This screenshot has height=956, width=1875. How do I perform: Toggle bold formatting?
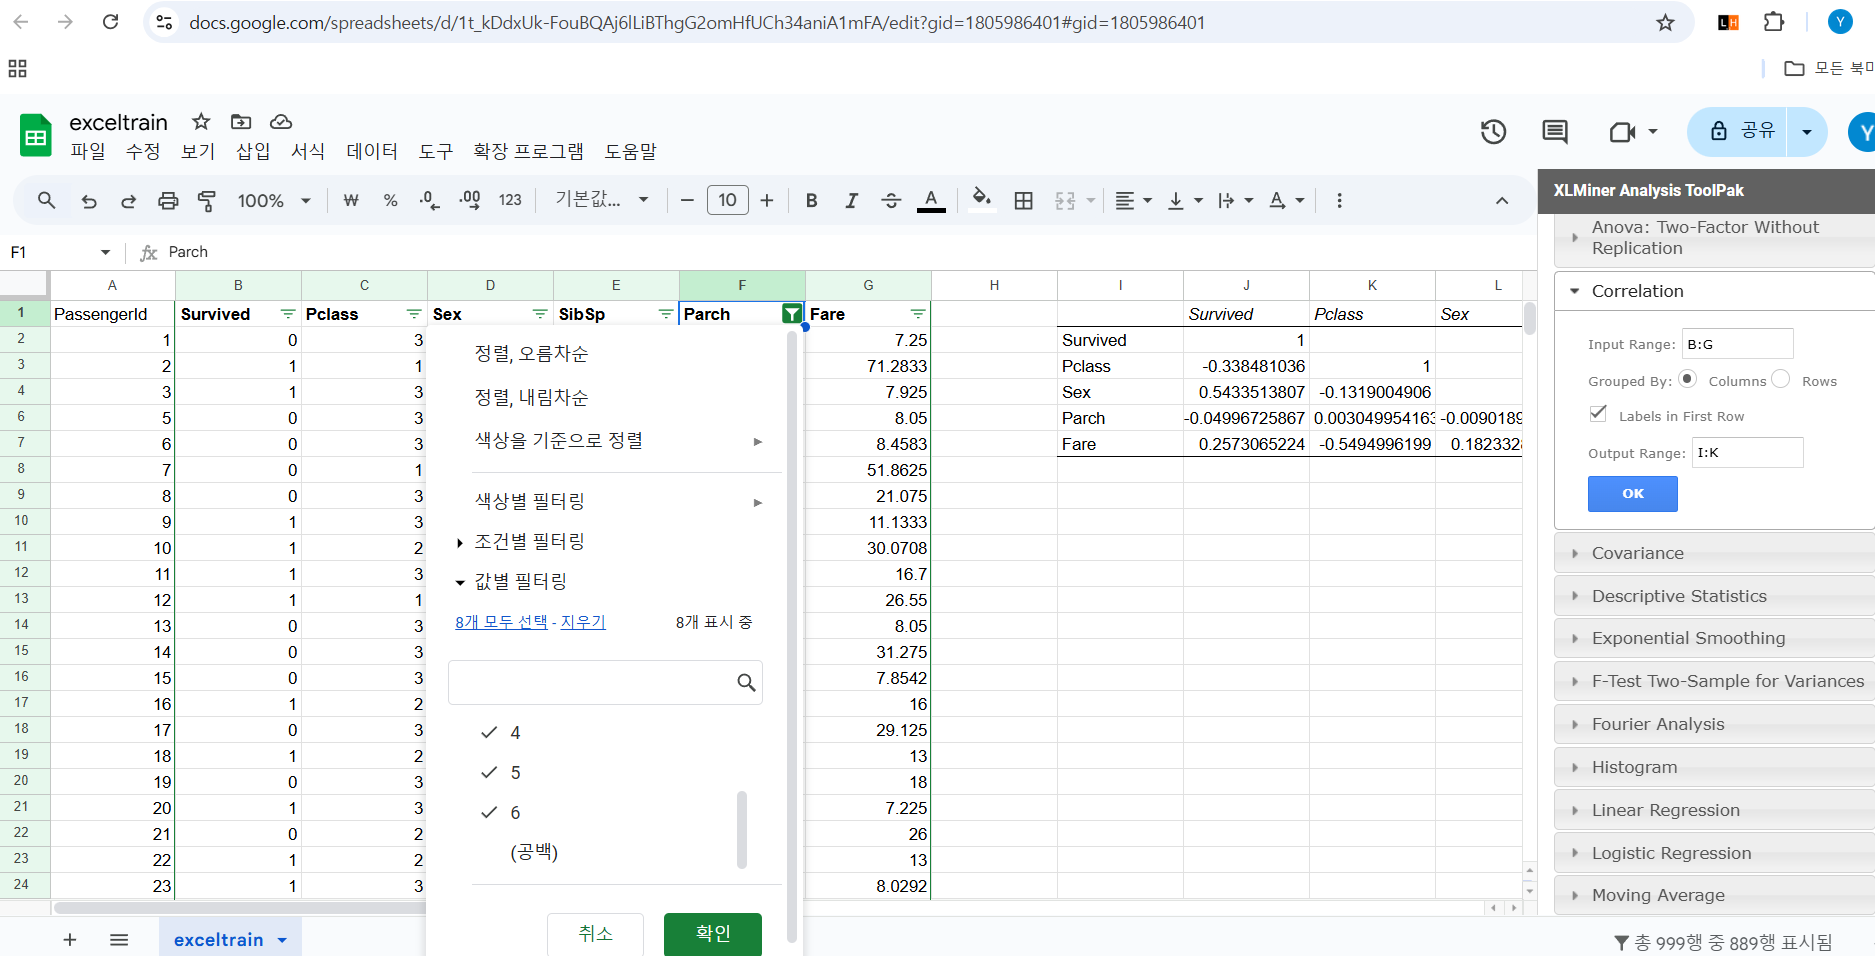pos(811,201)
